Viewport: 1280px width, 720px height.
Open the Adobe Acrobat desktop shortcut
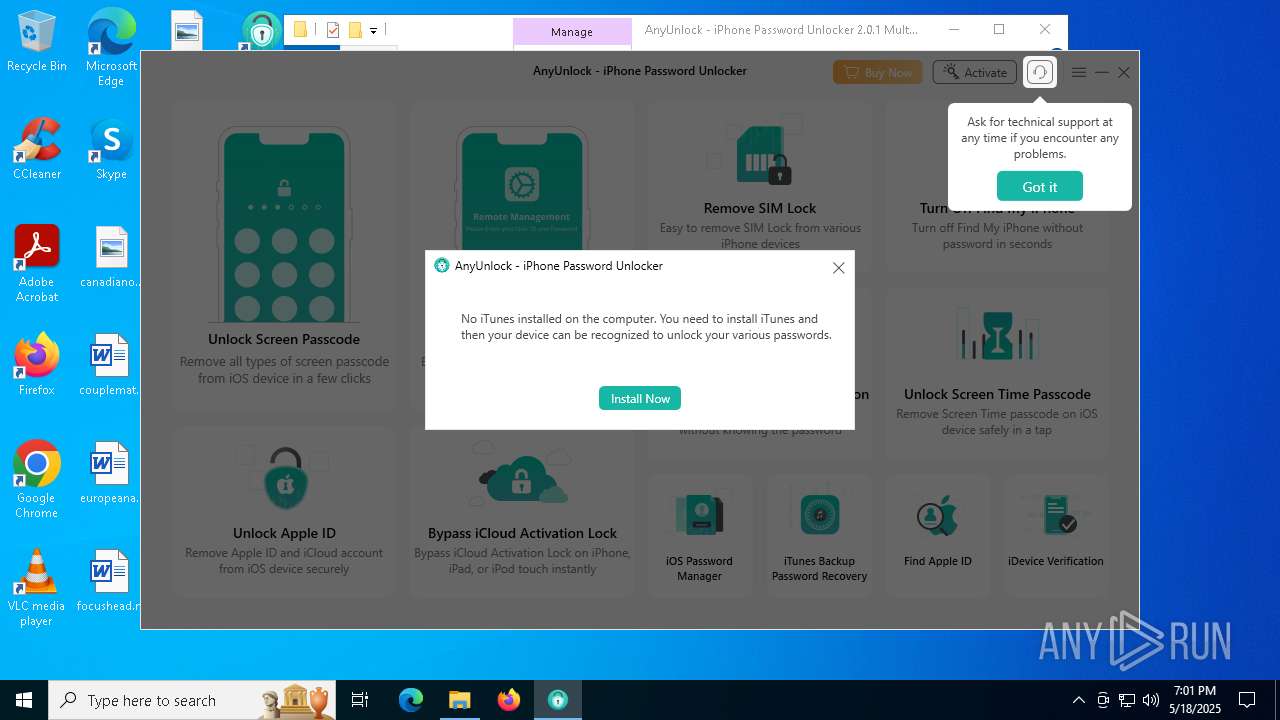37,264
